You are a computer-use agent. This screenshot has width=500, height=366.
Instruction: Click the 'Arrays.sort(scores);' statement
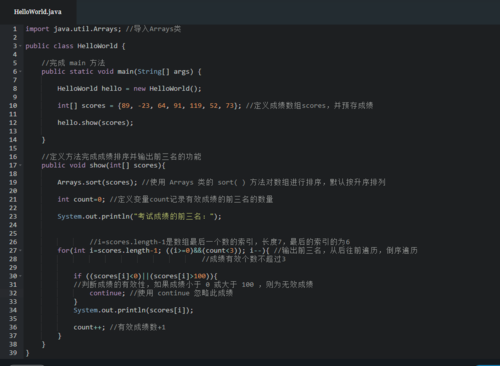coord(97,182)
